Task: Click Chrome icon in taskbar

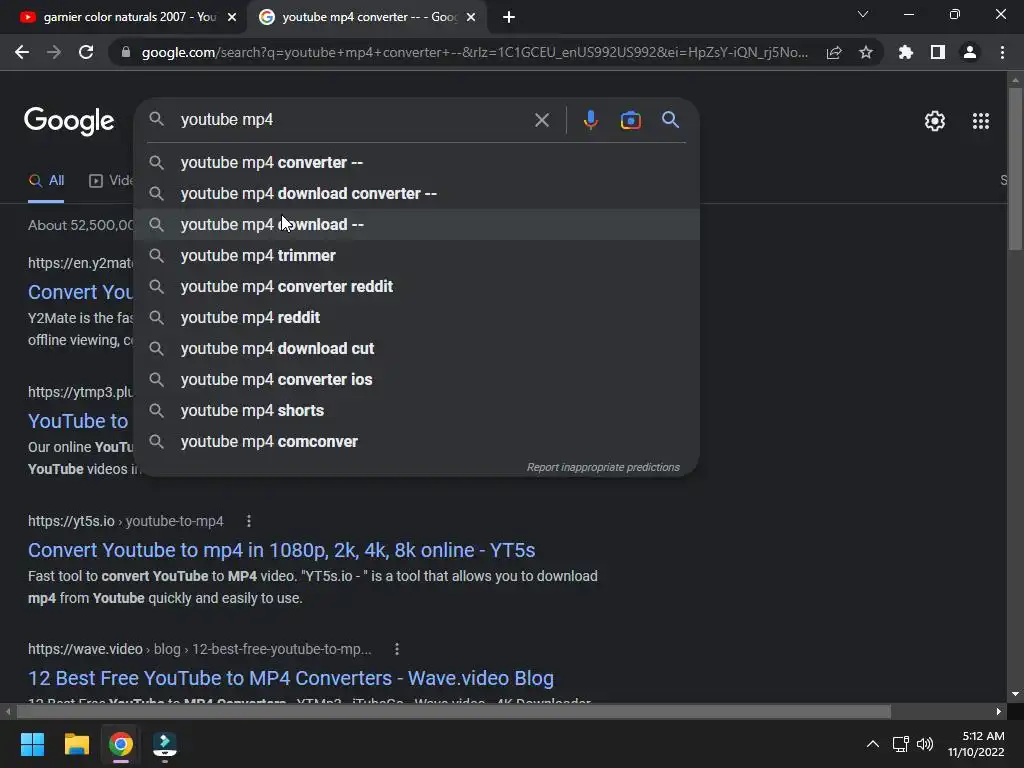Action: tap(121, 744)
